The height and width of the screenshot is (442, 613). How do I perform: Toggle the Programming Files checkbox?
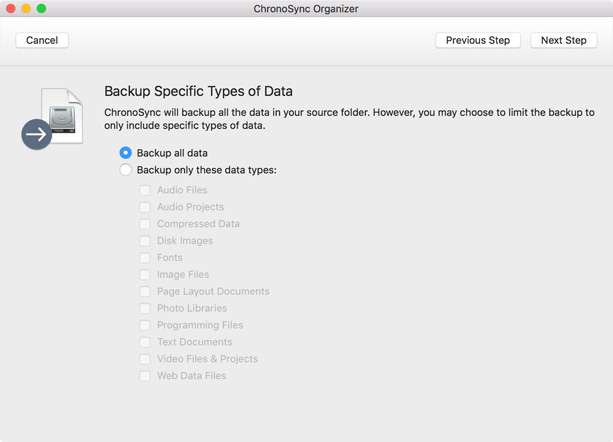[145, 325]
